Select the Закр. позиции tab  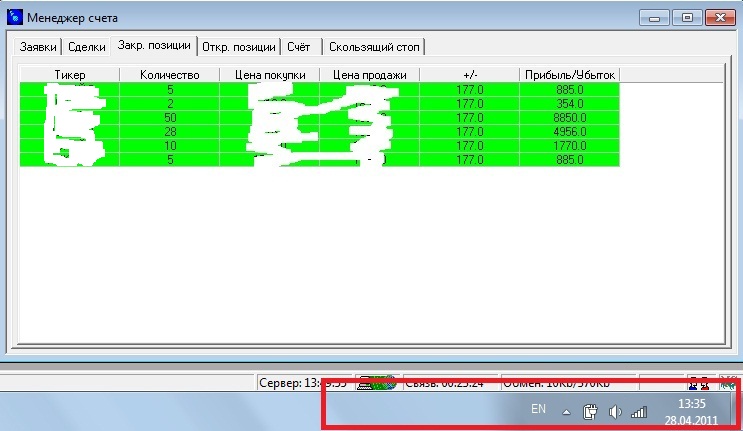(x=154, y=45)
